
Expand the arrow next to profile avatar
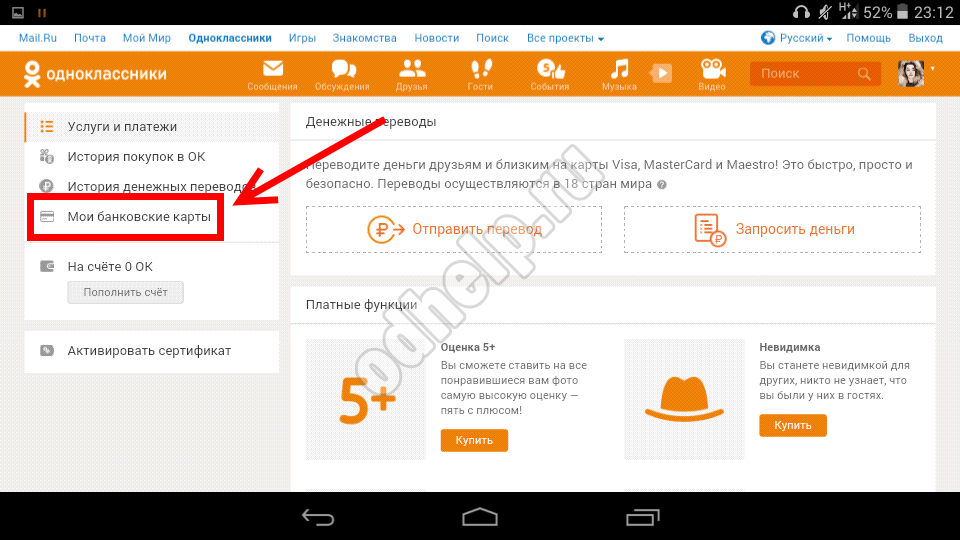pyautogui.click(x=932, y=69)
